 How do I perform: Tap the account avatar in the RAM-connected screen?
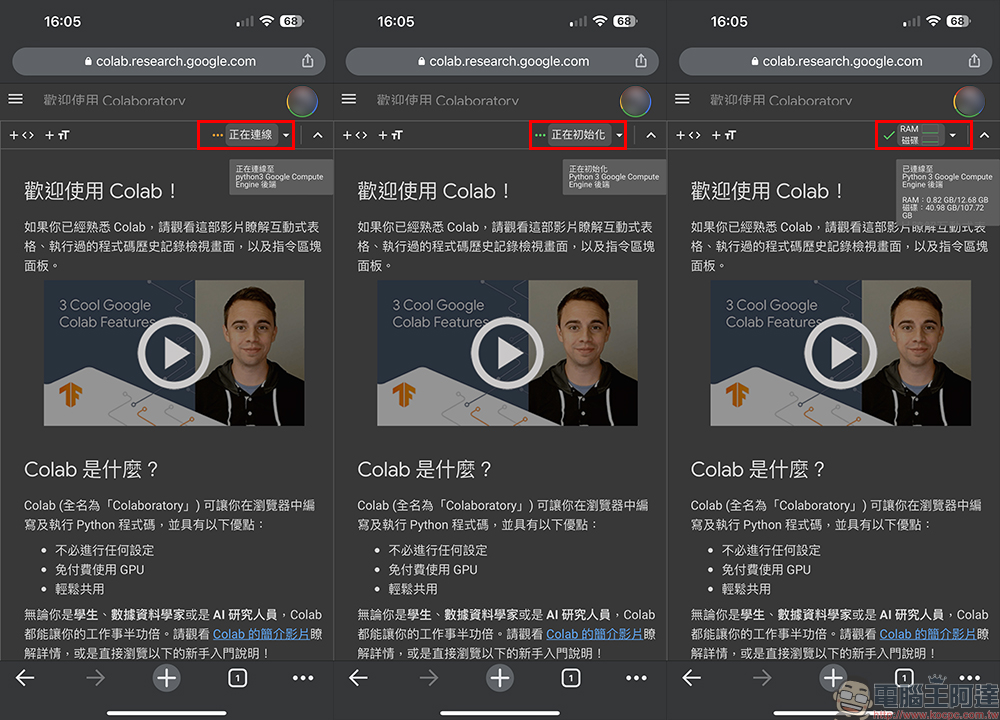(x=969, y=101)
